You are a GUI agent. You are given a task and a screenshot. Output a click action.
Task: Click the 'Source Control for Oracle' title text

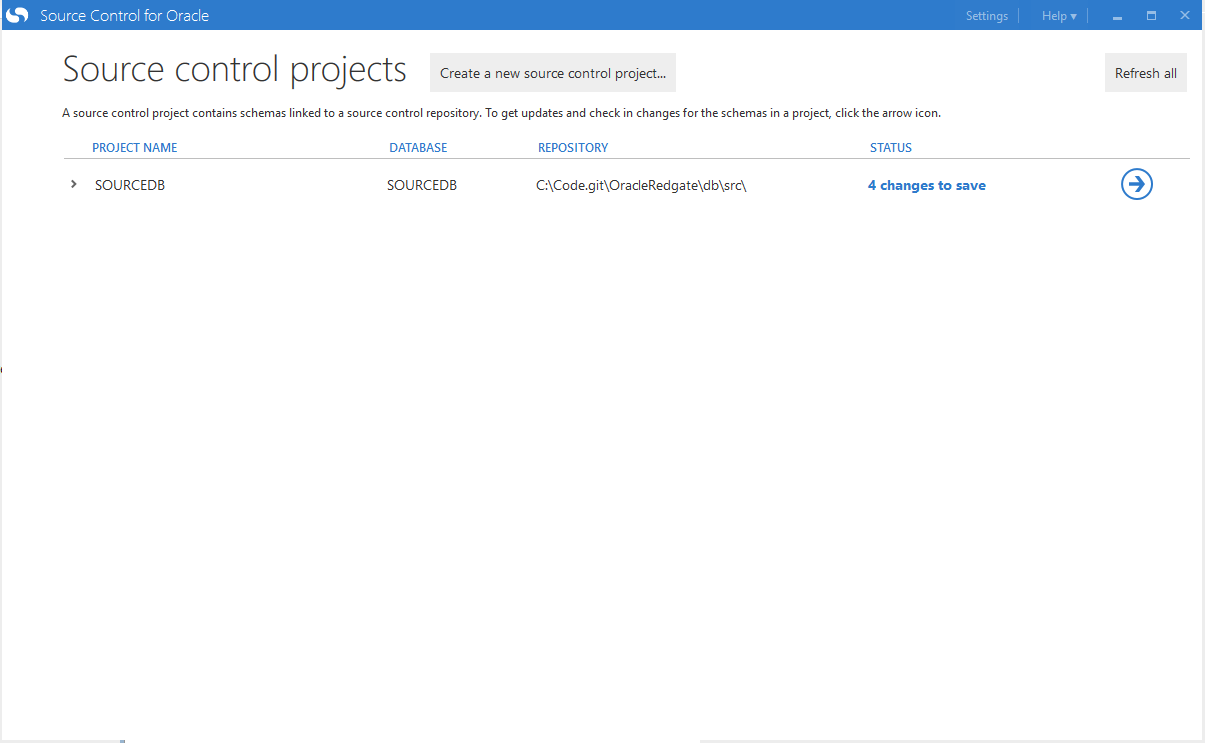point(124,16)
